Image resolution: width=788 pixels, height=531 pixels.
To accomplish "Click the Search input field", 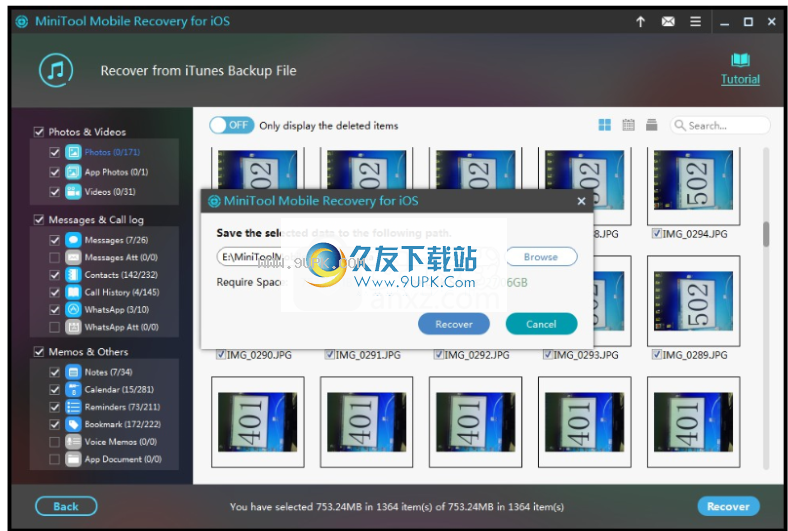I will click(x=720, y=125).
